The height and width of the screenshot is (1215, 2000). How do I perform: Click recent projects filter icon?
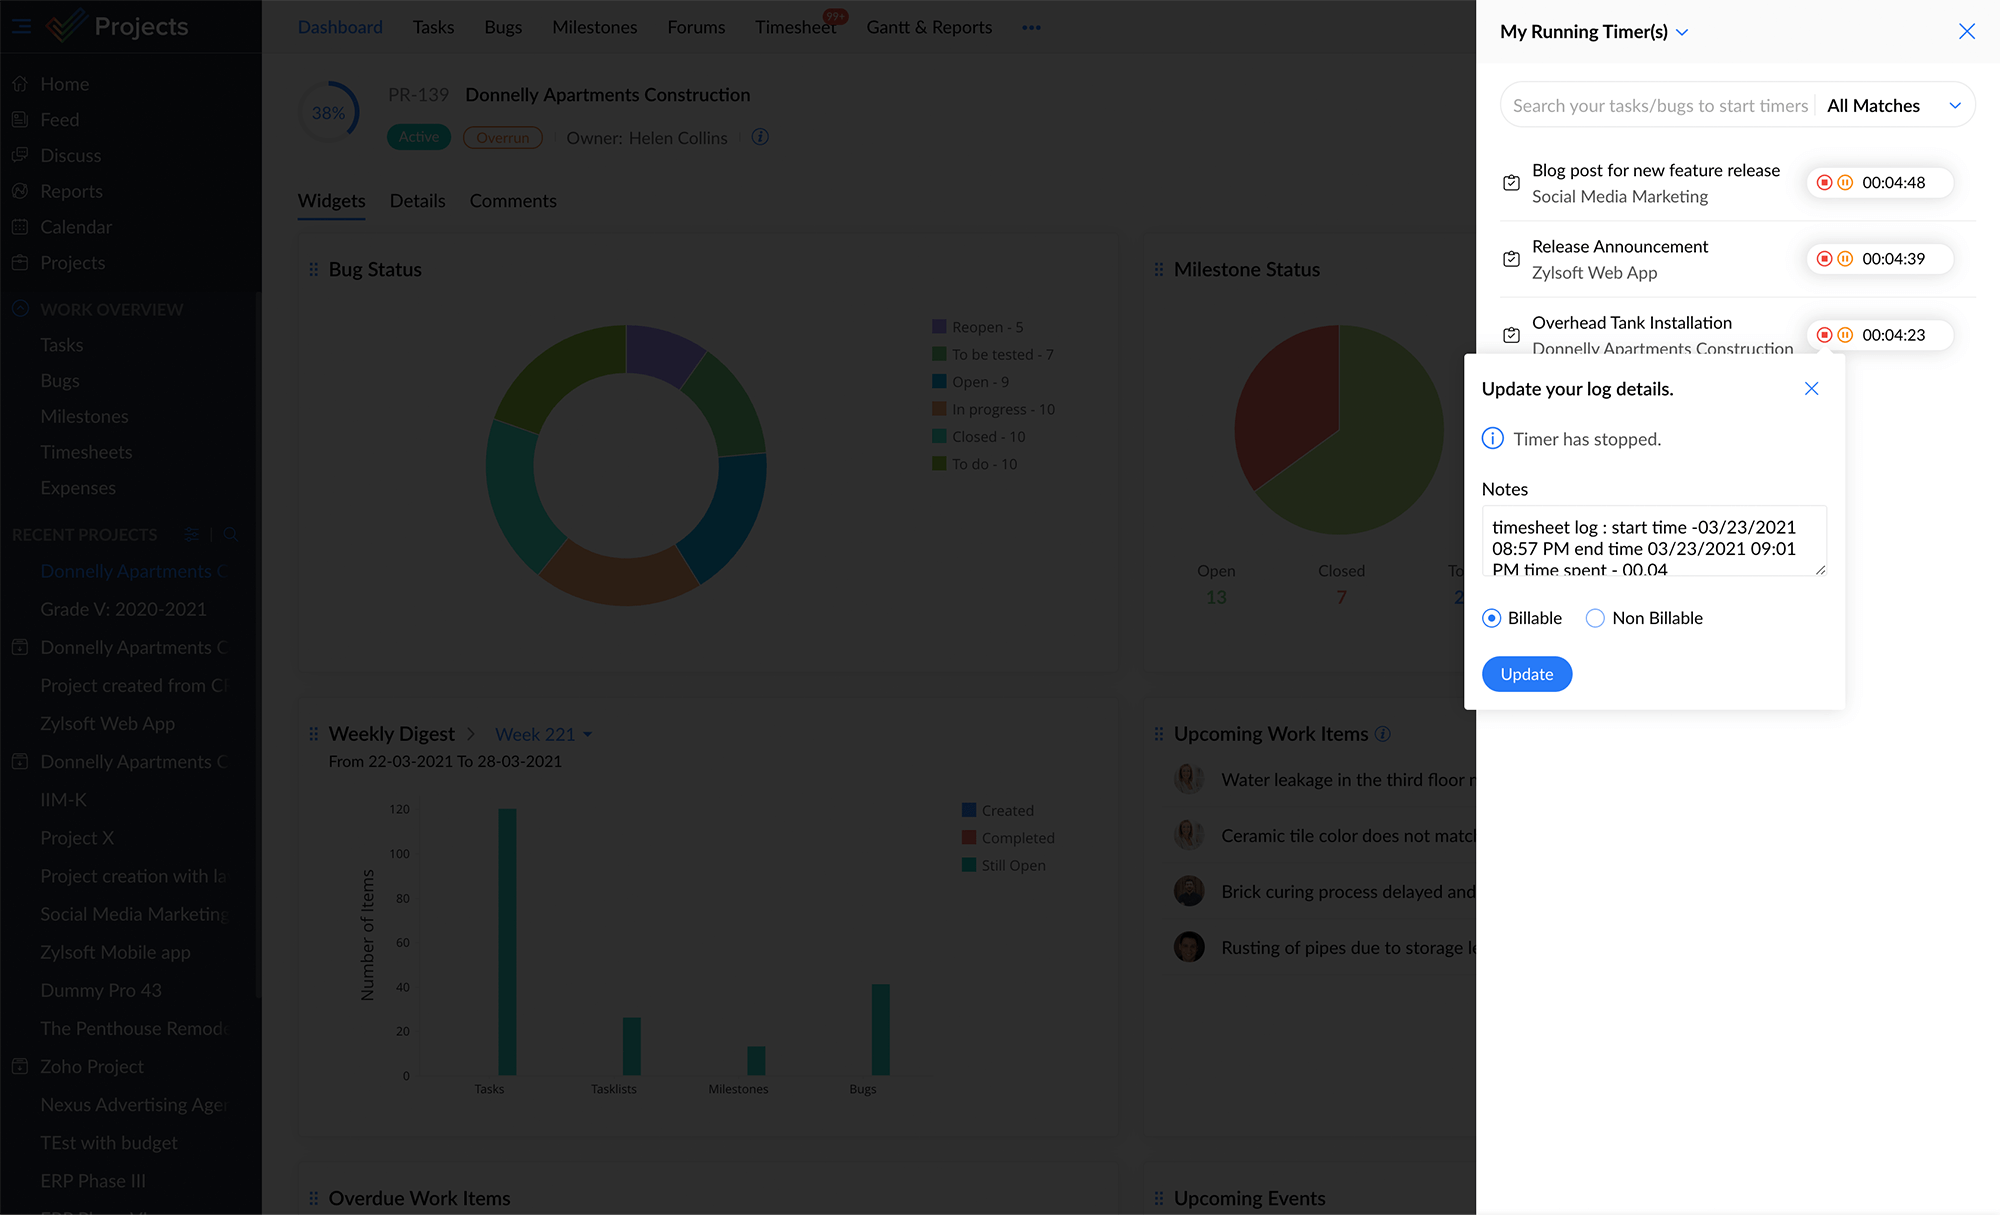point(191,535)
